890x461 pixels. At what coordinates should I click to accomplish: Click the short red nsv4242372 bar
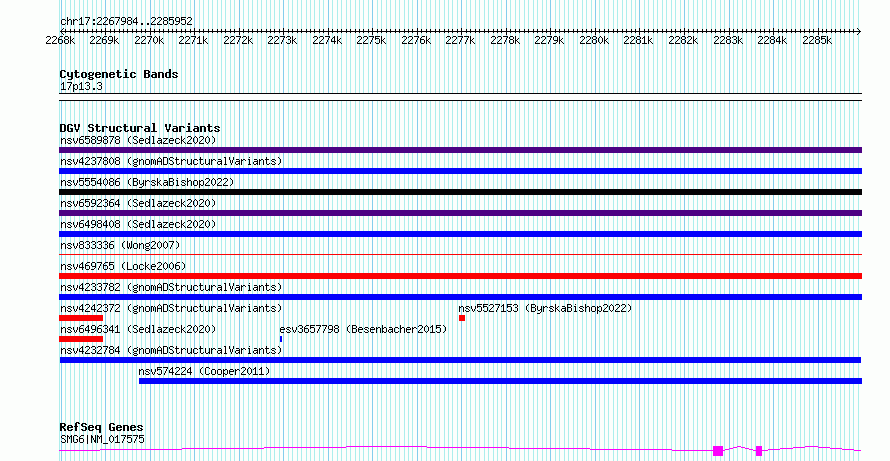tap(81, 318)
